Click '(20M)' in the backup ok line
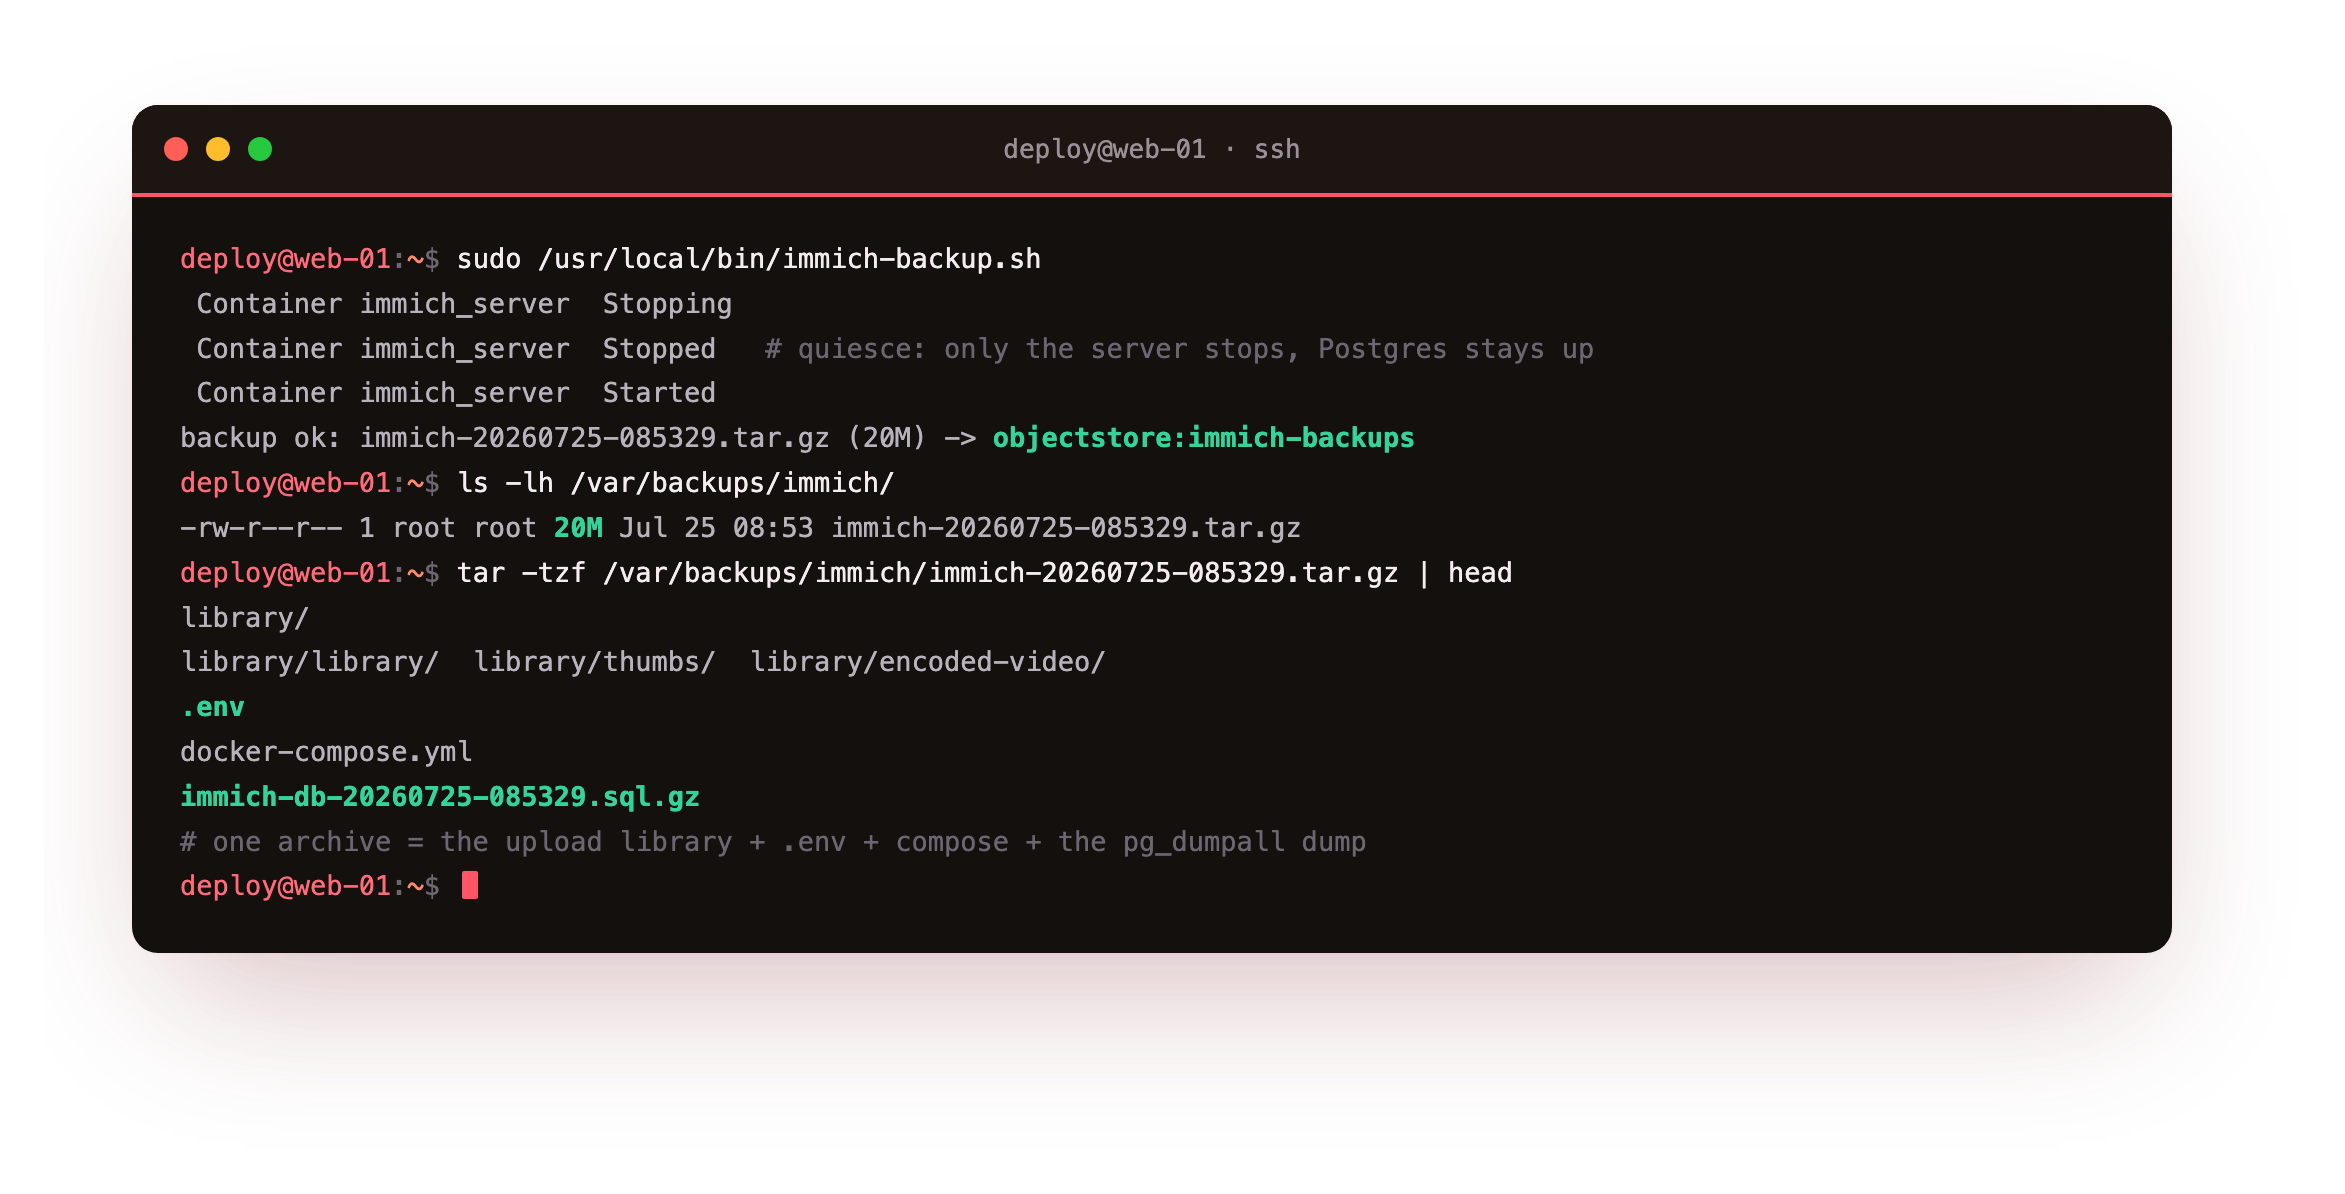The width and height of the screenshot is (2345, 1194). click(x=887, y=438)
